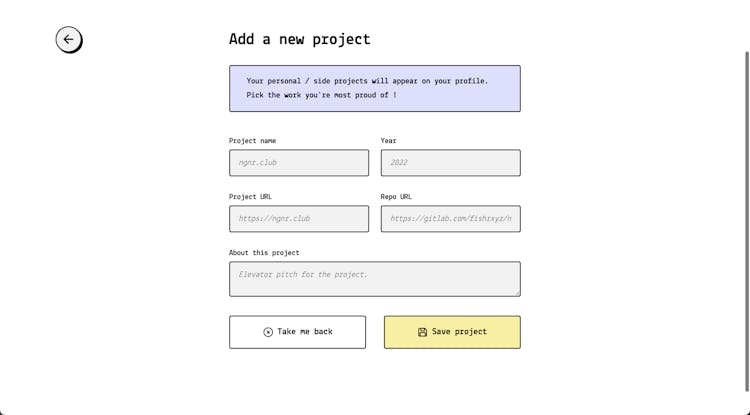750x415 pixels.
Task: Click the circled X icon in Take me back
Action: point(268,332)
